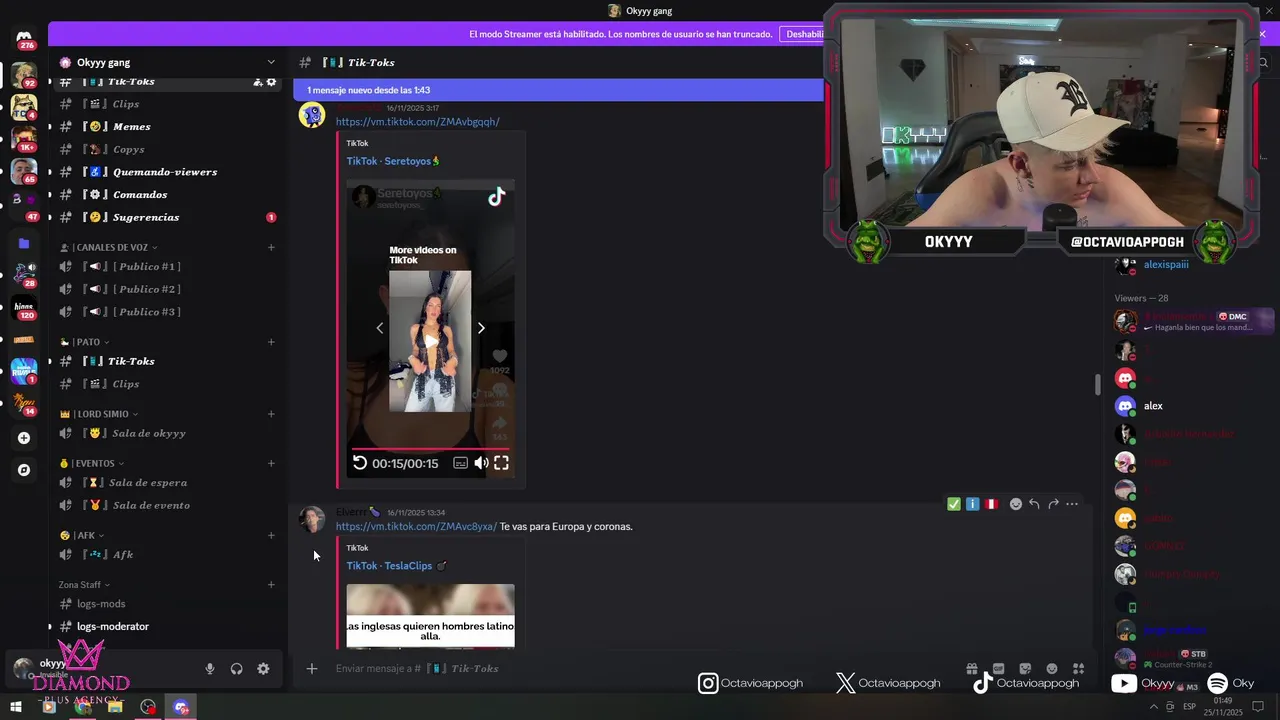Add a reaction using the smiley in the message toolbar
This screenshot has height=720, width=1280.
[x=1016, y=504]
